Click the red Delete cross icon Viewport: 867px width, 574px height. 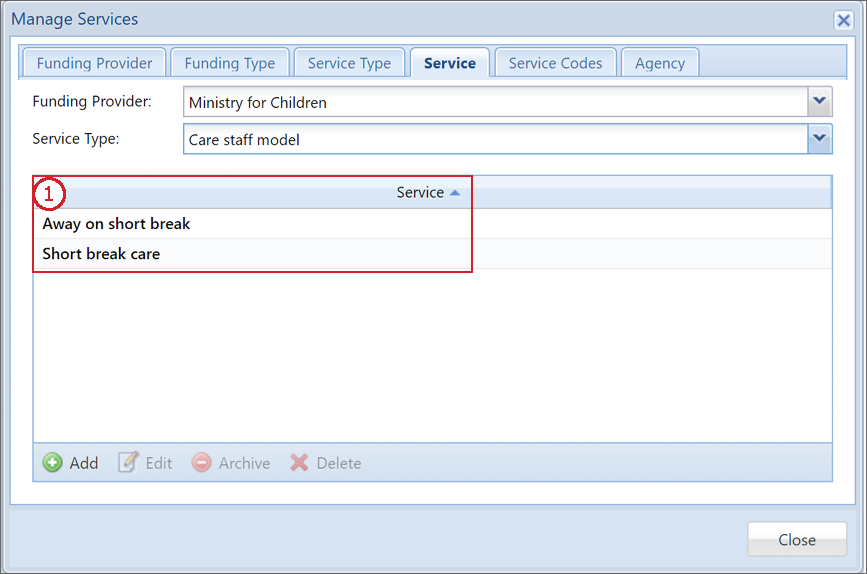coord(299,462)
